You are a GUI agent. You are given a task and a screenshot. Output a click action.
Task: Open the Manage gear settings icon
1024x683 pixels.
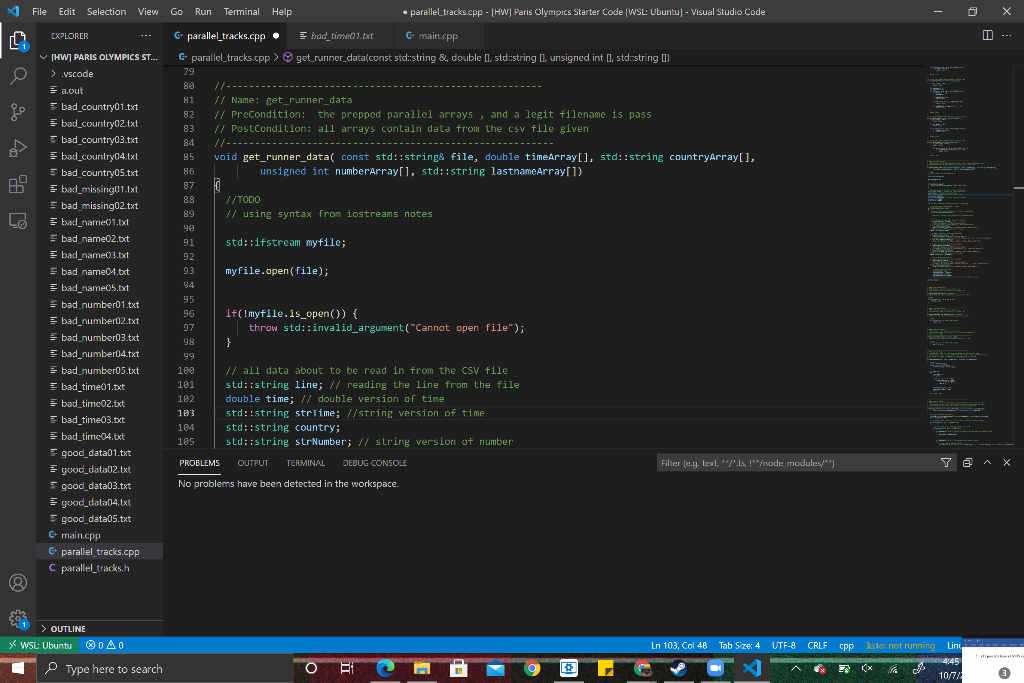[x=18, y=617]
